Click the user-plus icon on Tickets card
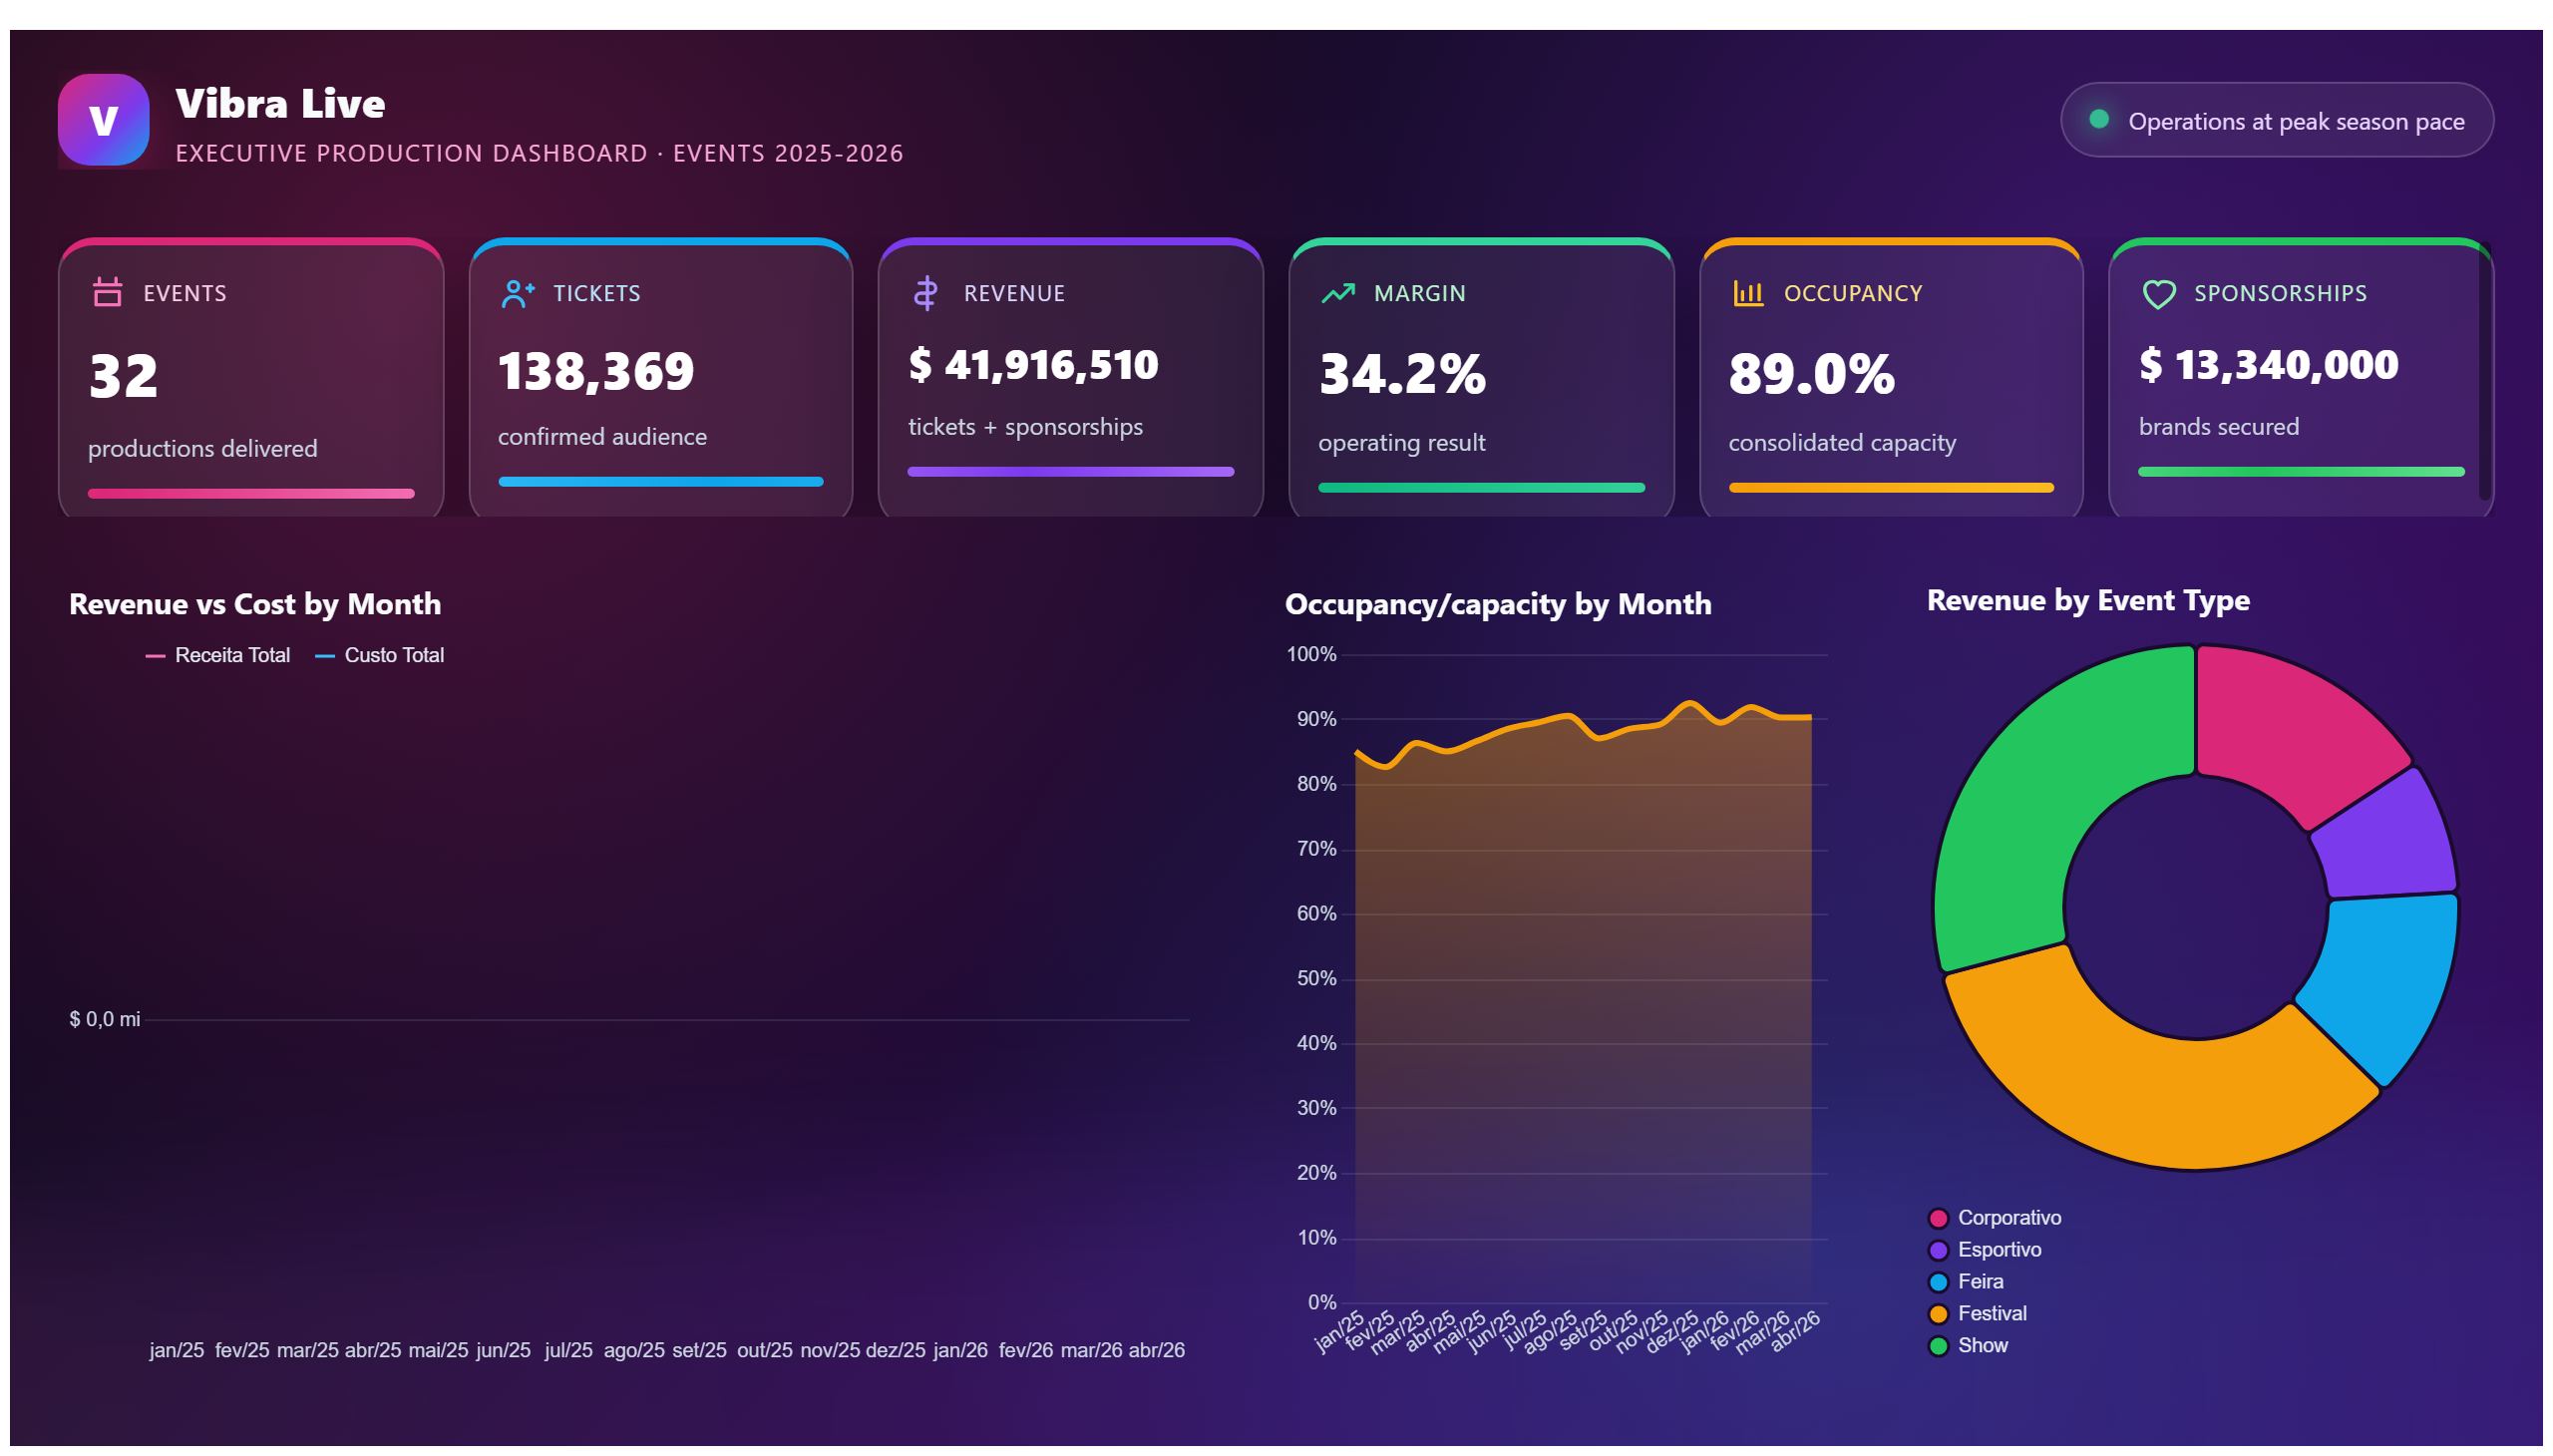Image resolution: width=2553 pixels, height=1456 pixels. pos(518,293)
